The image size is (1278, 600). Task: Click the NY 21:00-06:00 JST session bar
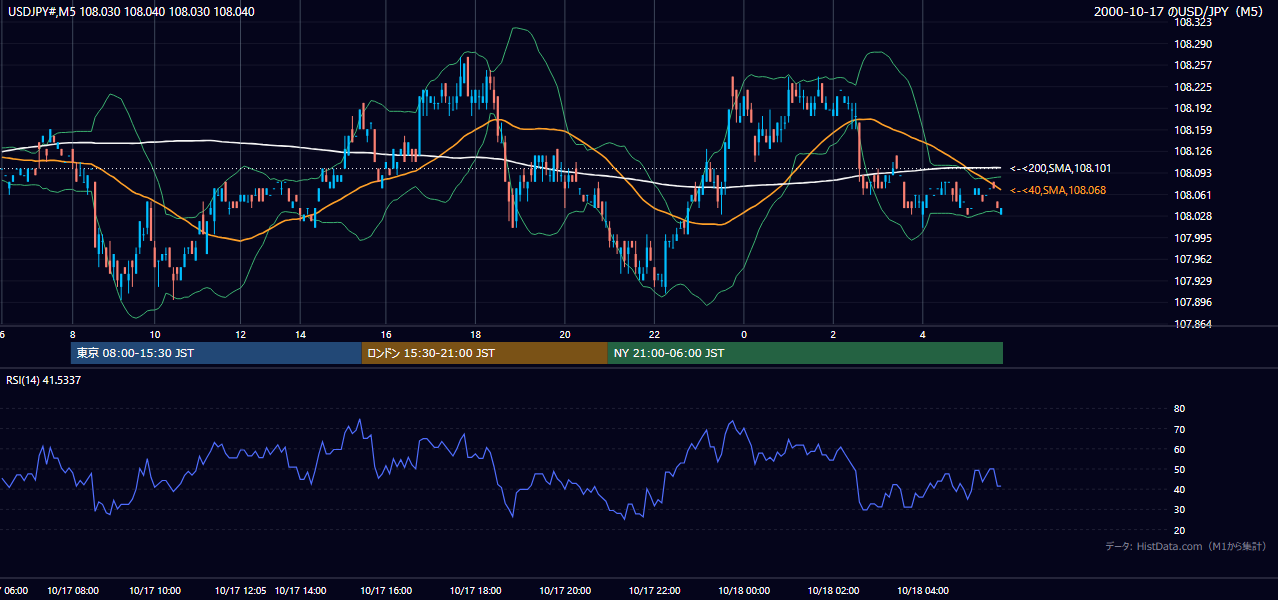805,353
